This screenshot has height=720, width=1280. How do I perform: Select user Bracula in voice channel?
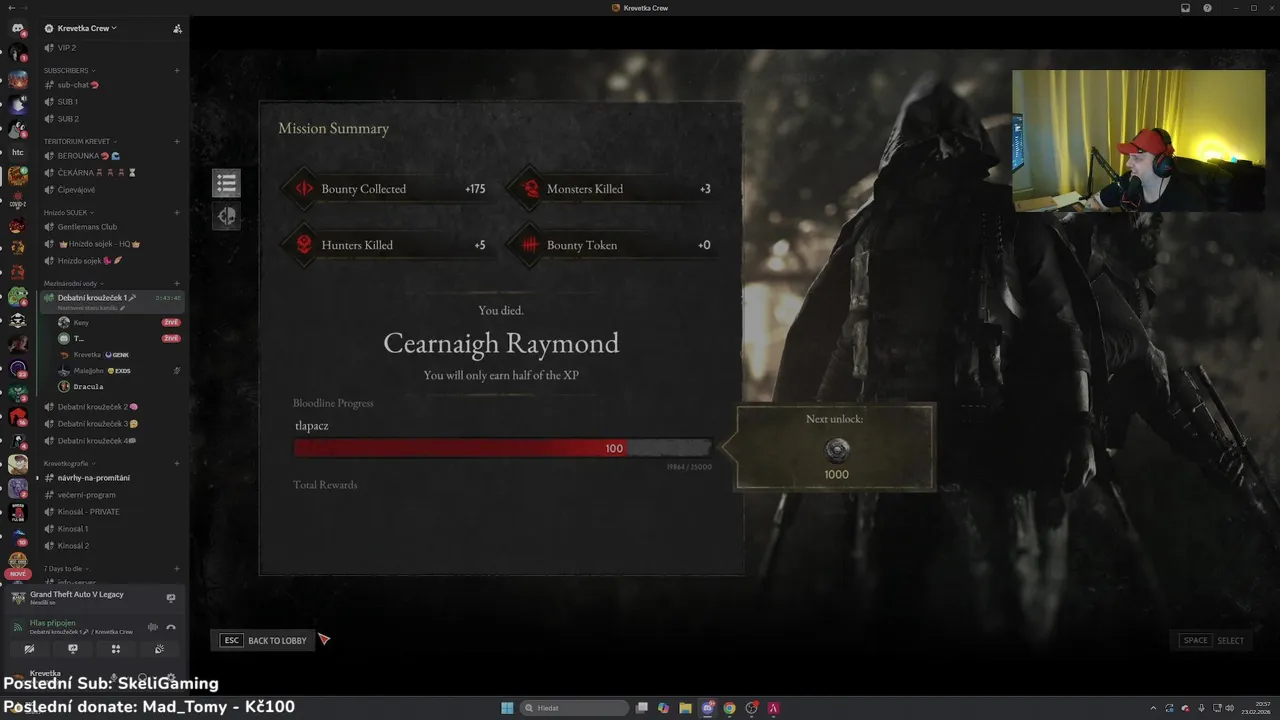(x=120, y=387)
